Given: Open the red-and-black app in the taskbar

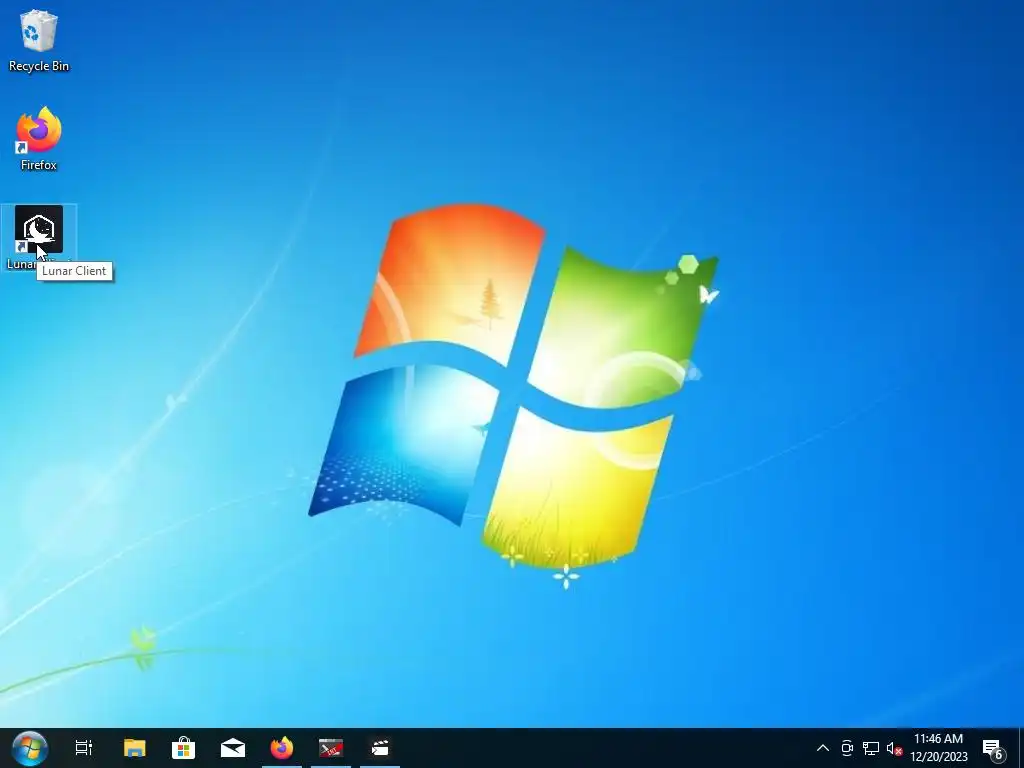Looking at the screenshot, I should point(330,748).
